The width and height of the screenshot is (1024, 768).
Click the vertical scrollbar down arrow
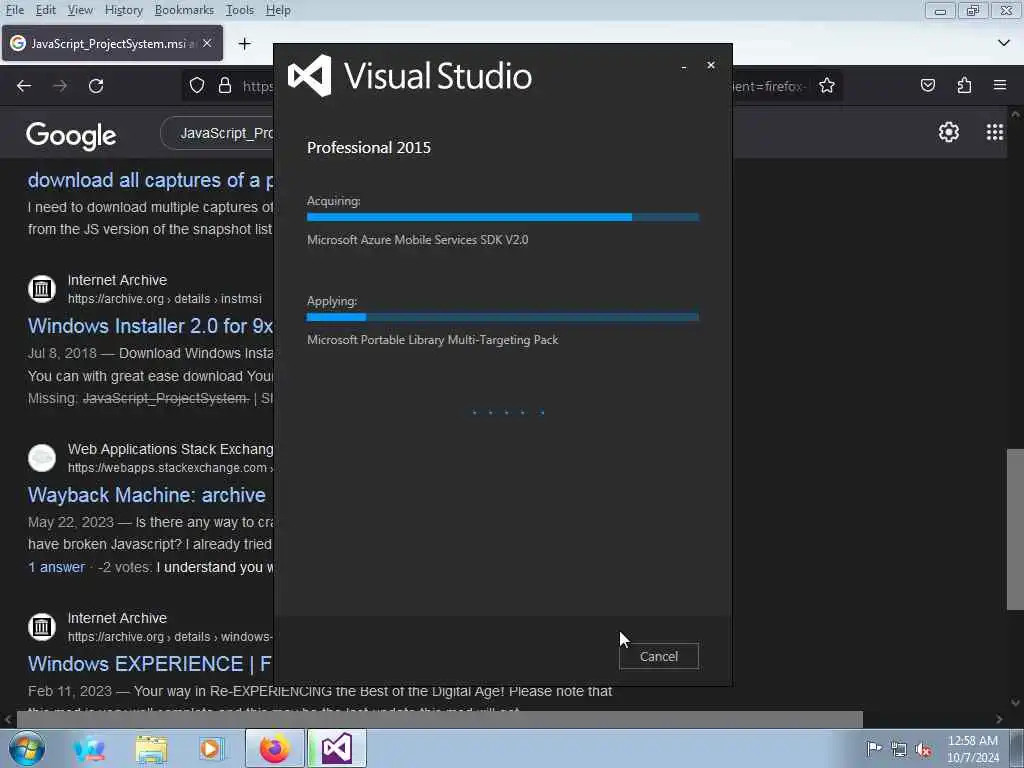click(x=1015, y=703)
